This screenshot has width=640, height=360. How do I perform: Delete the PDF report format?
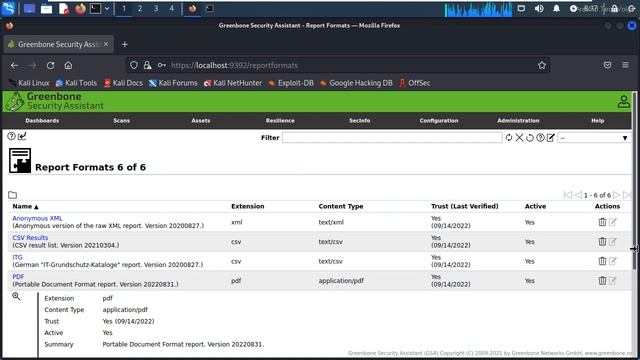(602, 280)
